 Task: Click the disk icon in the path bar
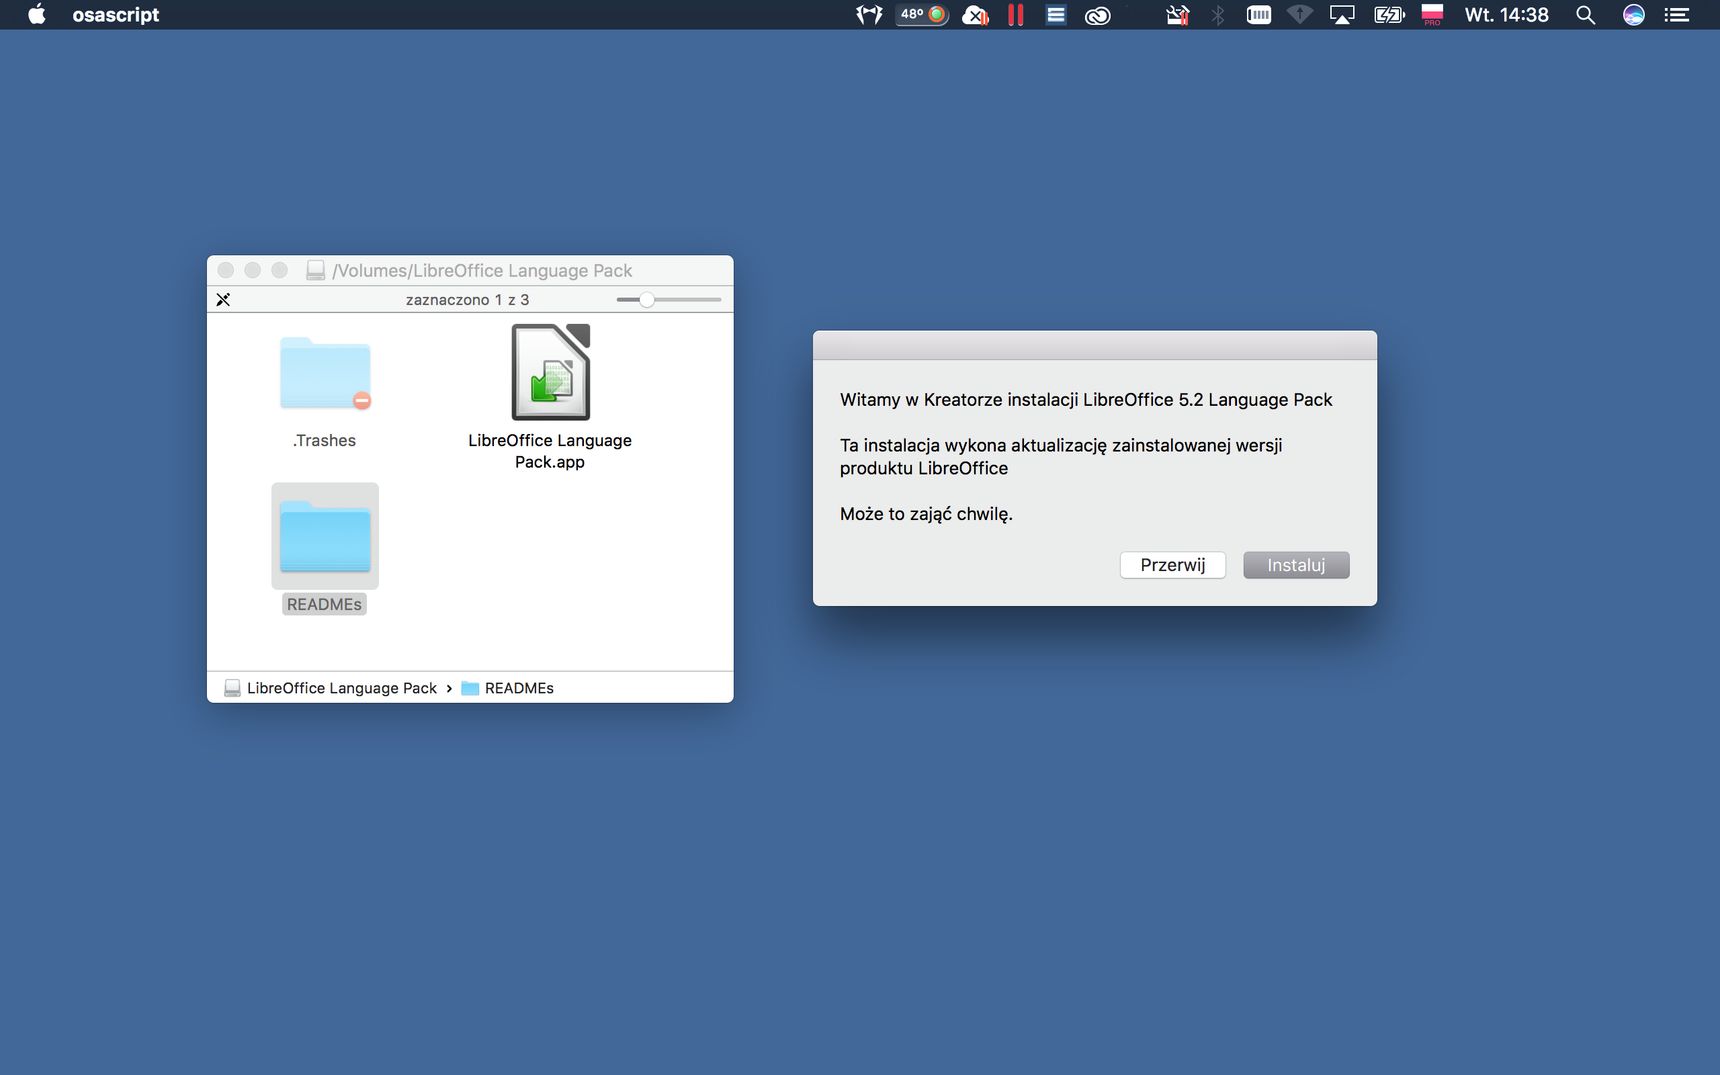(x=232, y=688)
